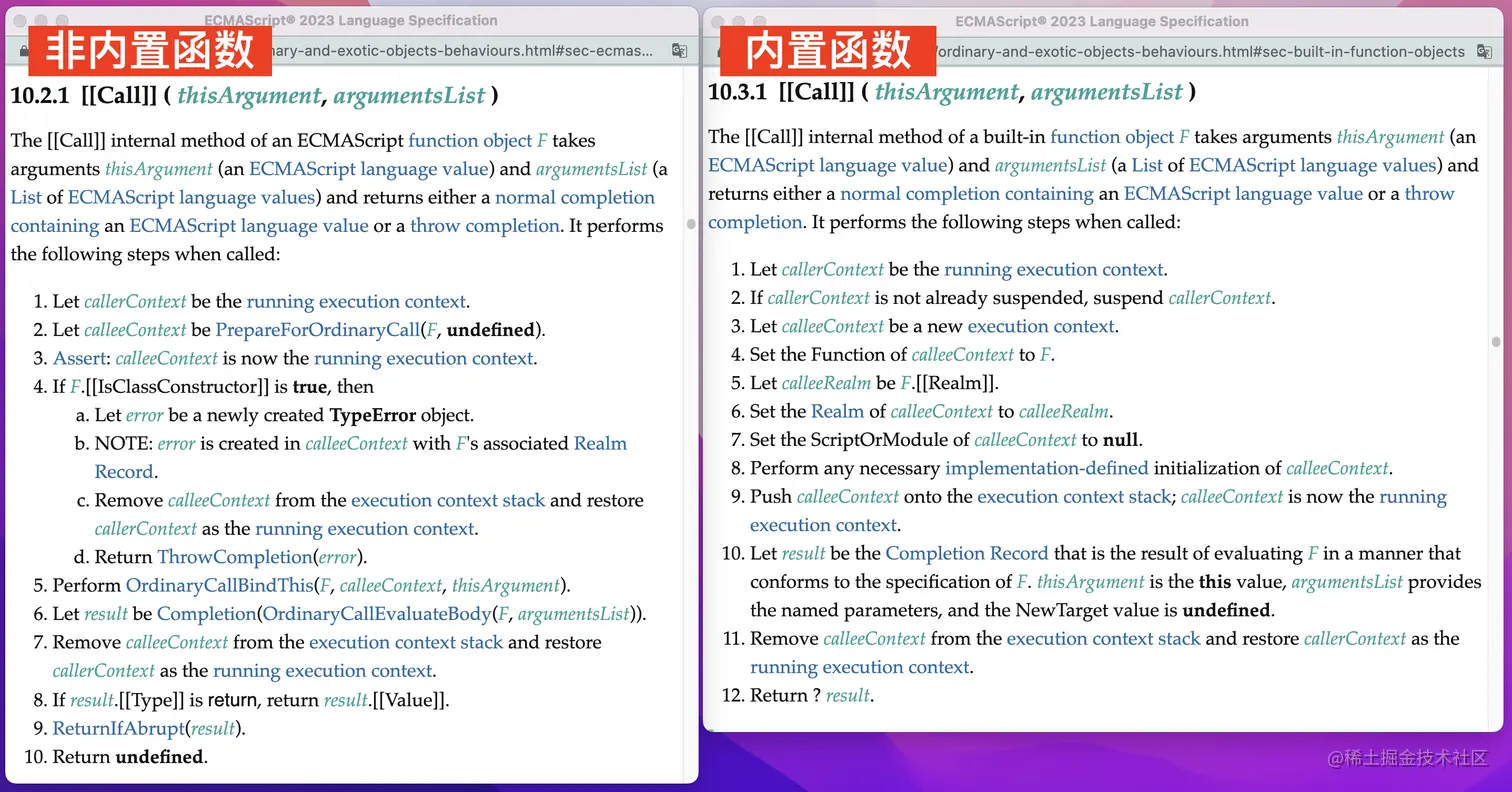Open 'execution context stack' in right window step 11
Image resolution: width=1512 pixels, height=792 pixels.
point(1103,639)
